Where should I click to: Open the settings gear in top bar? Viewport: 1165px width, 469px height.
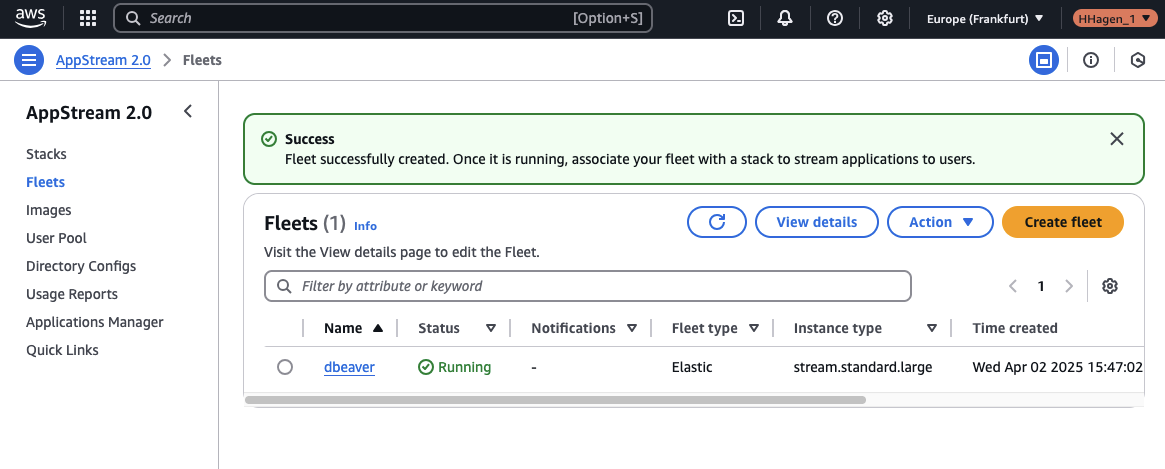click(884, 18)
